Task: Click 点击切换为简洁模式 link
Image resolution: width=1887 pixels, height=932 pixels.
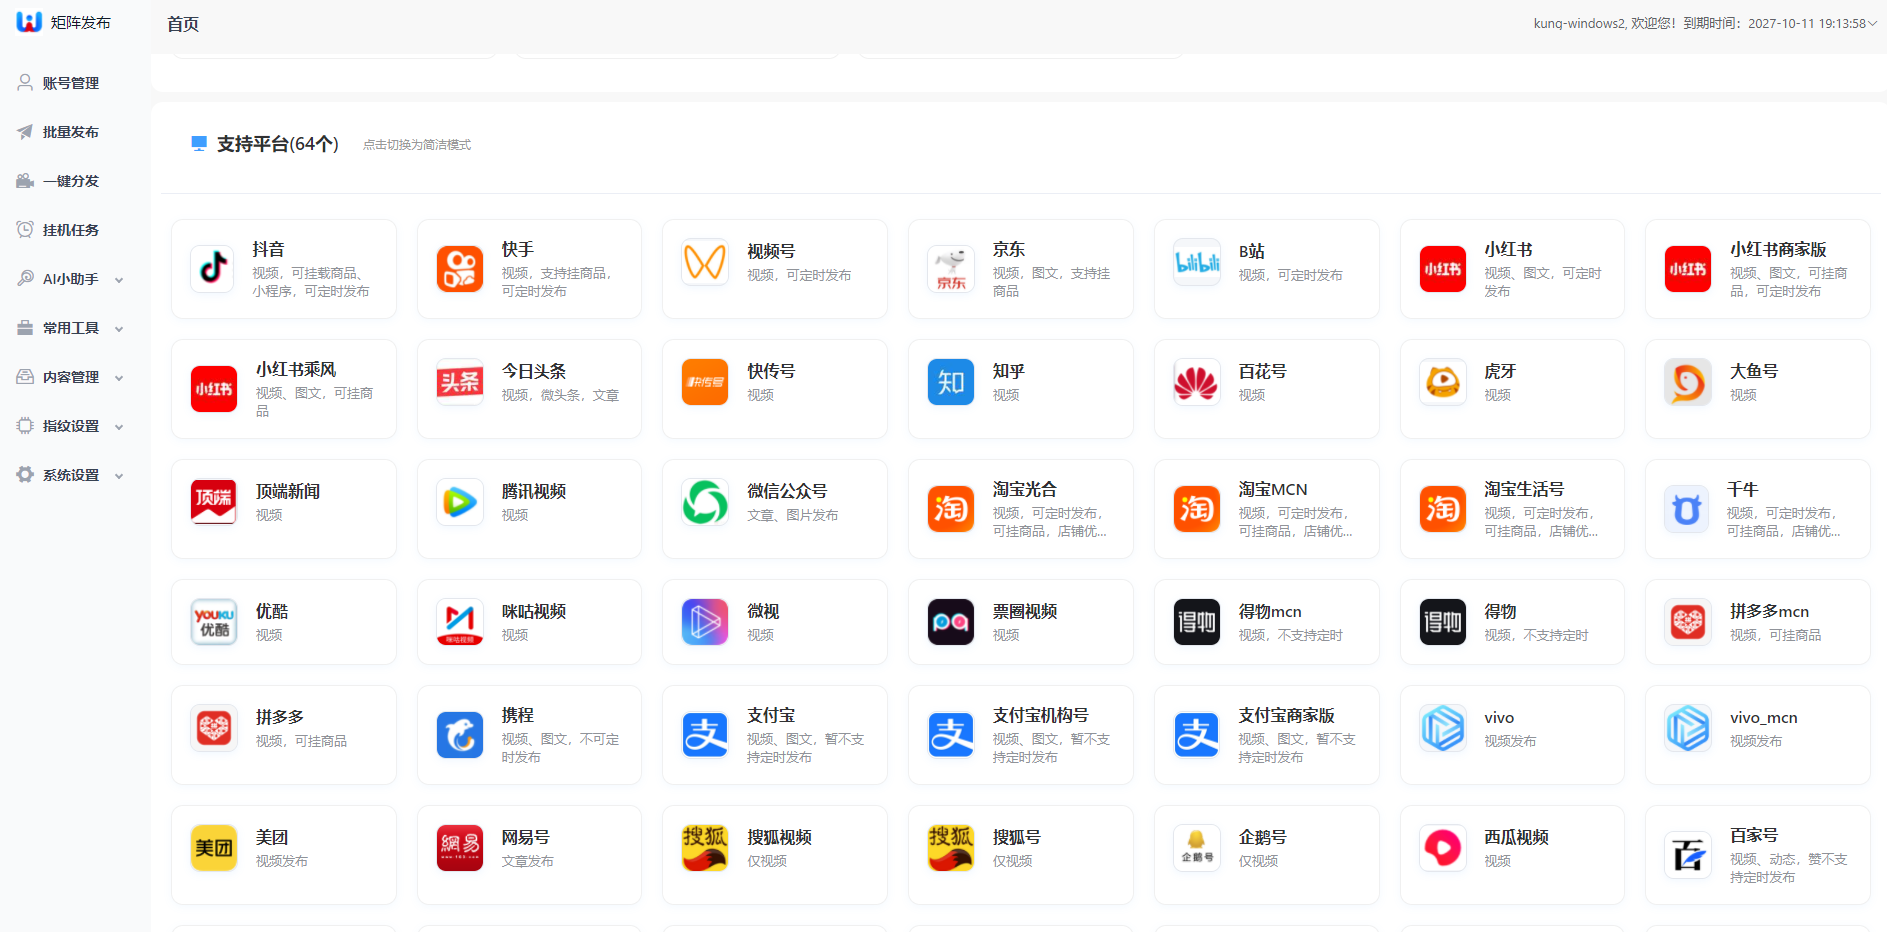Action: coord(417,145)
